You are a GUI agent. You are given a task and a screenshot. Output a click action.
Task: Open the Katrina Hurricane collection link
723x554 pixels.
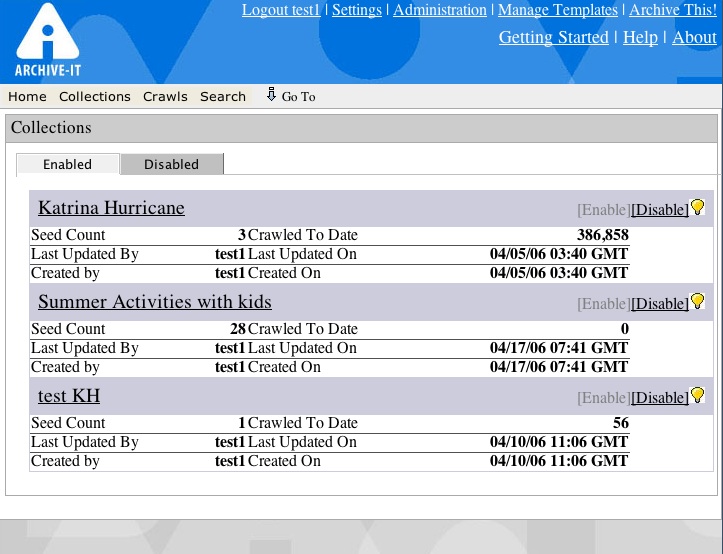click(111, 208)
